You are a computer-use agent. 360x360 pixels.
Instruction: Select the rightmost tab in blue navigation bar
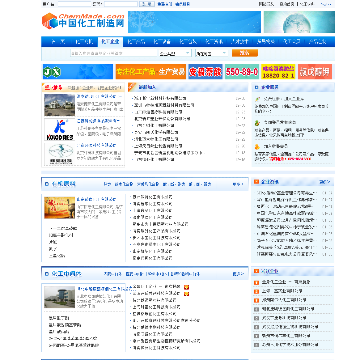pos(317,42)
